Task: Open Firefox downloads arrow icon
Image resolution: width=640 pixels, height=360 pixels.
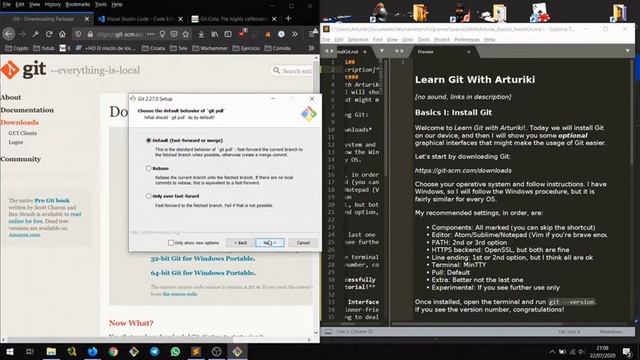Action: 201,34
